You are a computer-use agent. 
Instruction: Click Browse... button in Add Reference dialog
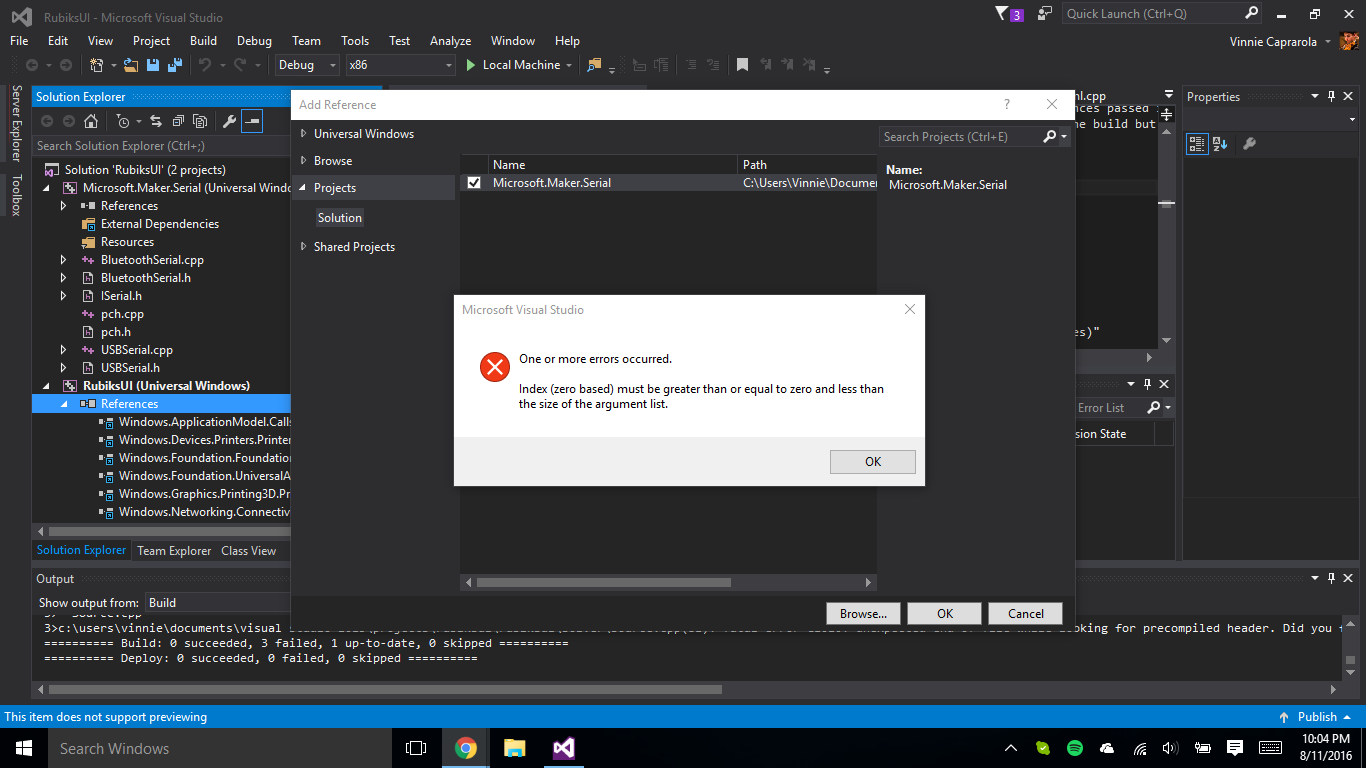coord(863,614)
